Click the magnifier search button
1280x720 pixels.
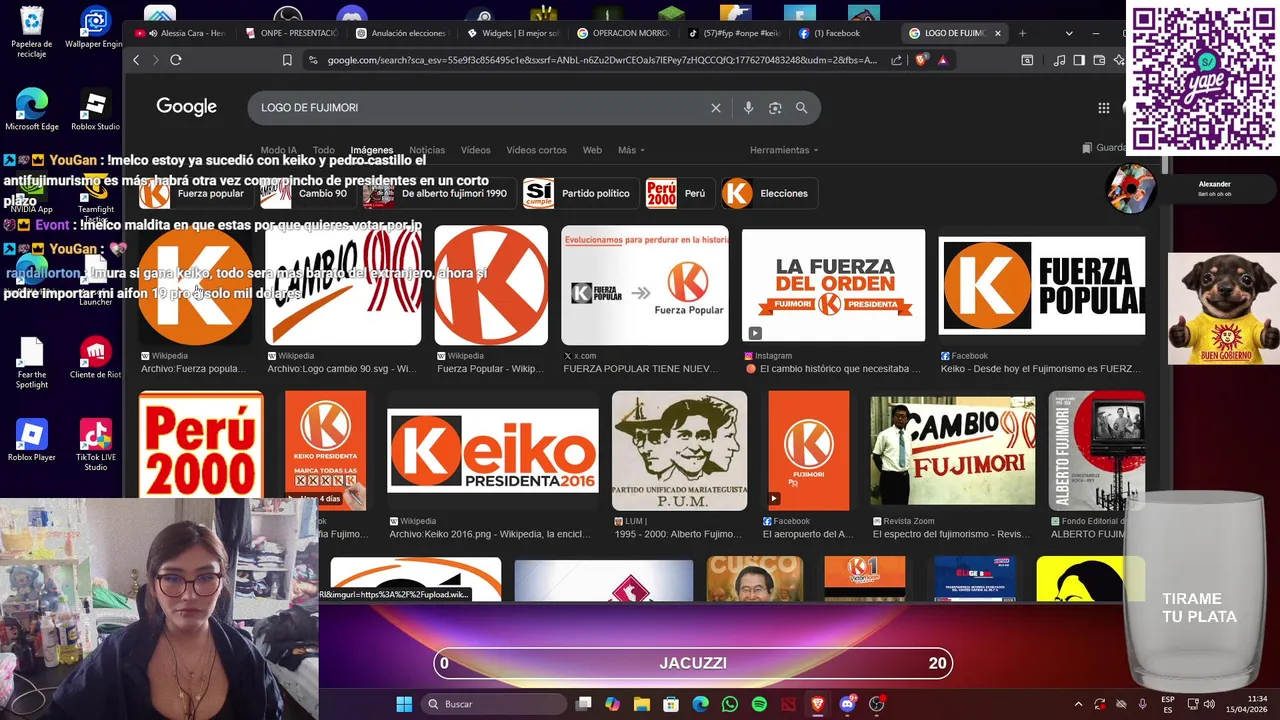[801, 108]
